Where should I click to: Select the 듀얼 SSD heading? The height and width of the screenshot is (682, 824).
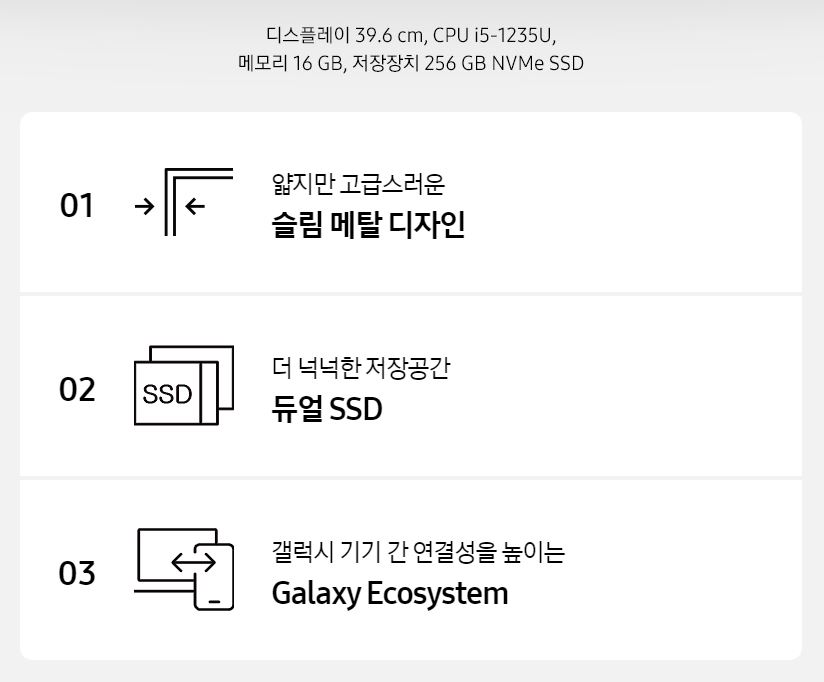point(327,408)
